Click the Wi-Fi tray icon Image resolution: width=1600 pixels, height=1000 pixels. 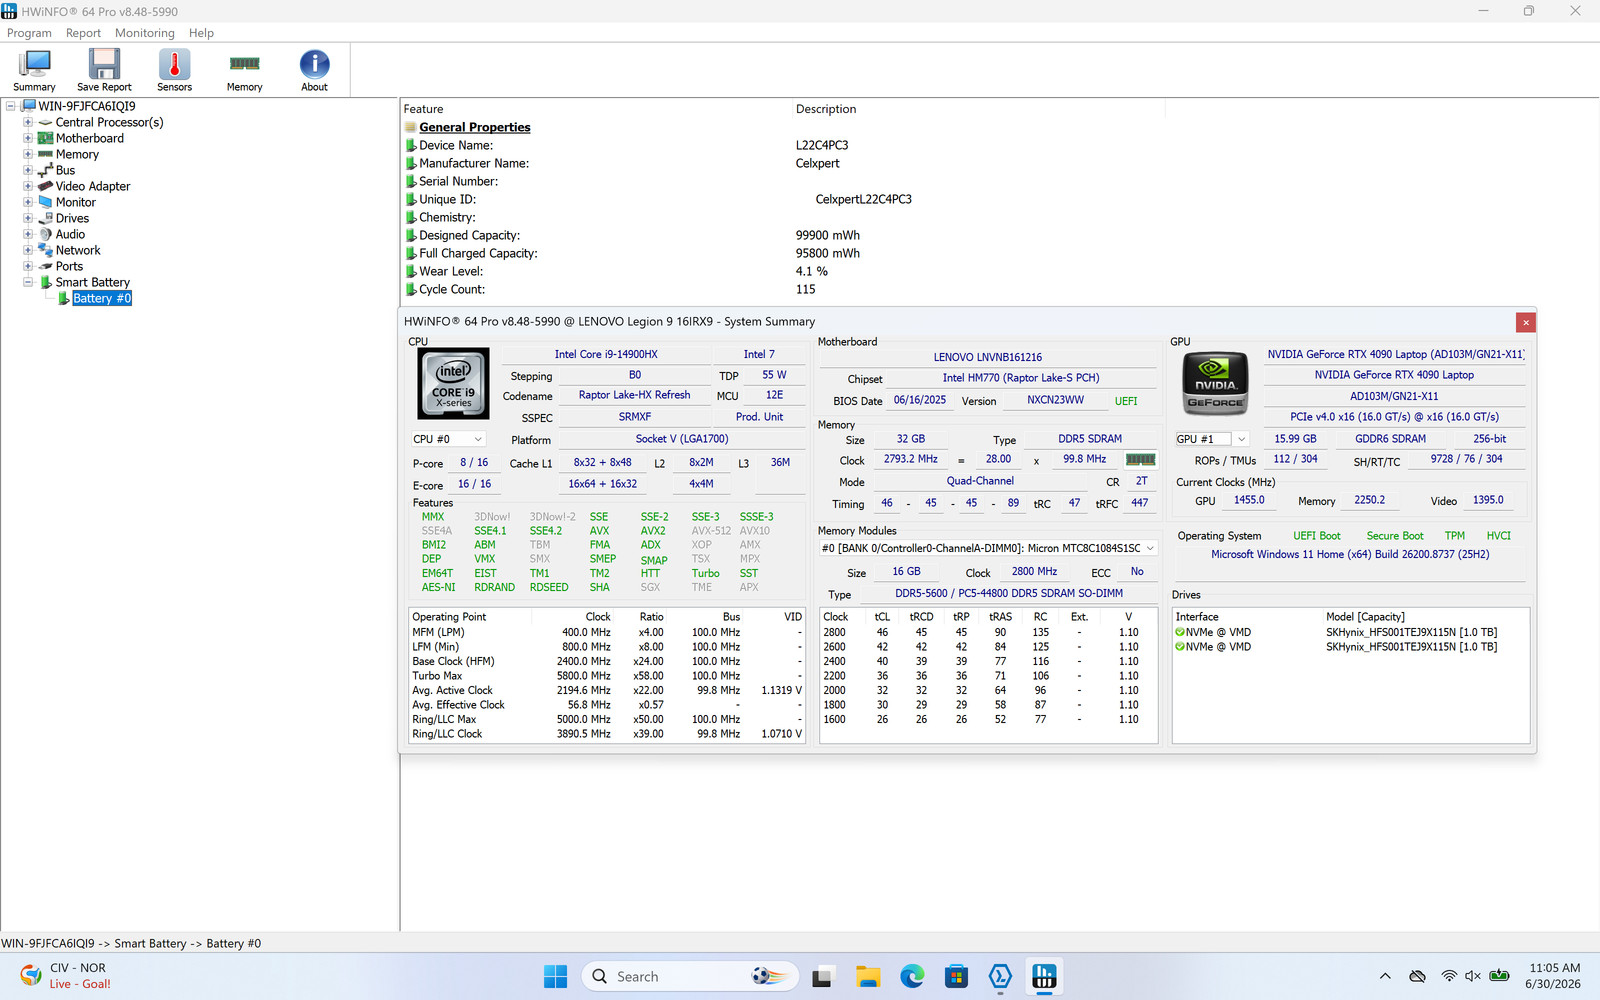coord(1448,976)
